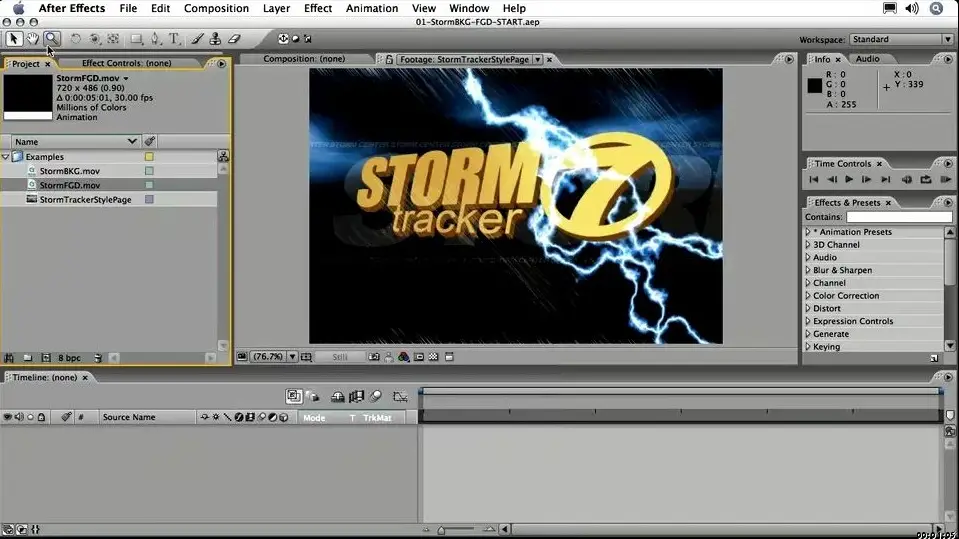Jump to last frame in Time Controls
This screenshot has height=539, width=959.
tap(886, 179)
